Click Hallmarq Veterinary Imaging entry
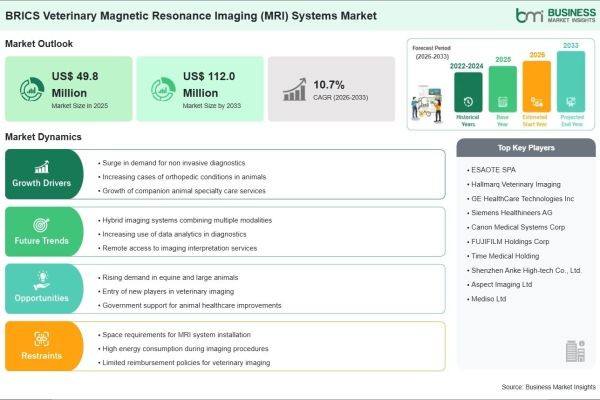 (514, 184)
